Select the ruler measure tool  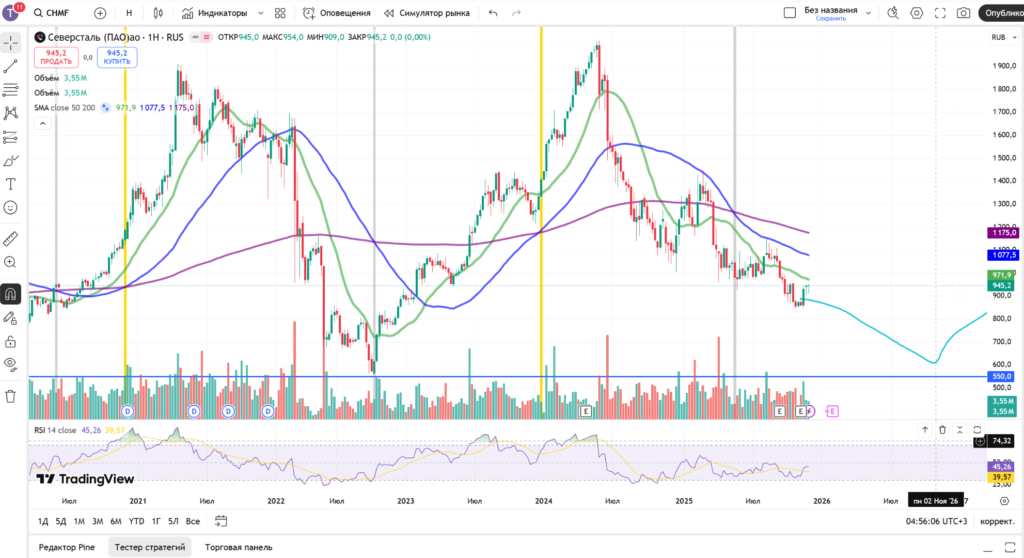(10, 238)
